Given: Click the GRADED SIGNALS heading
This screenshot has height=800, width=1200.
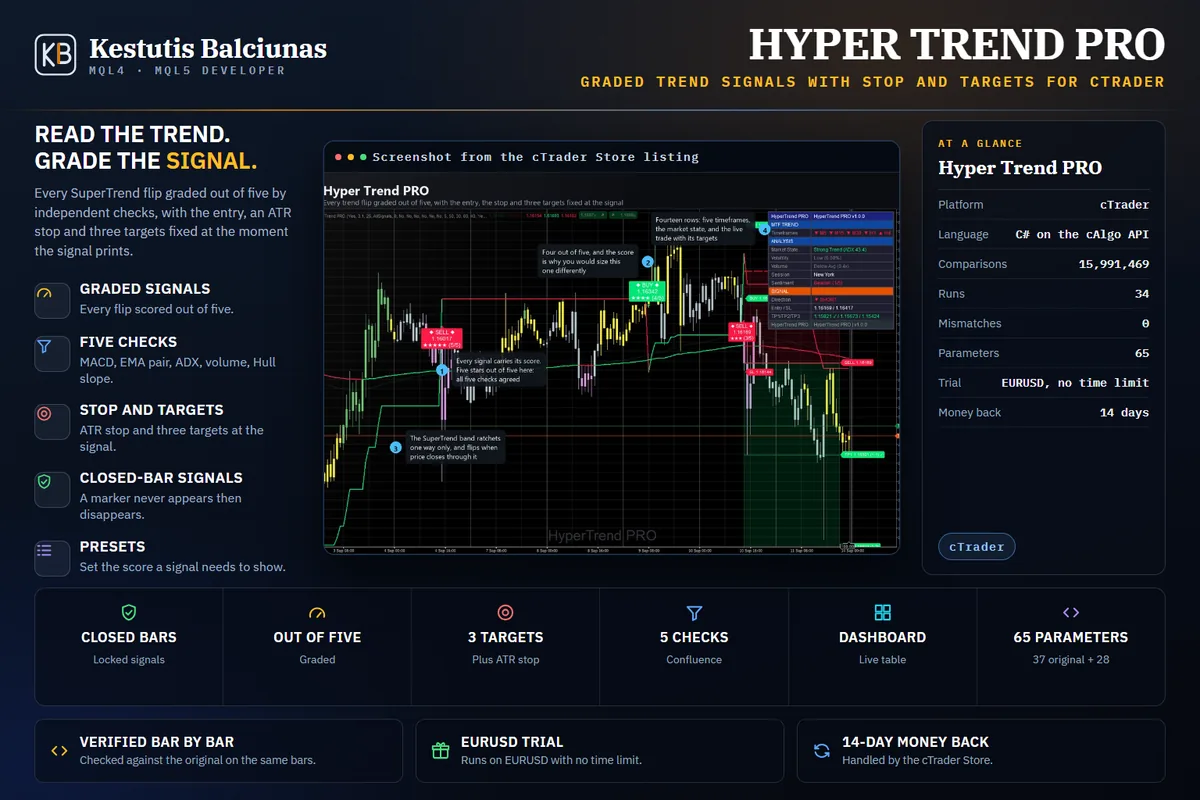Looking at the screenshot, I should (x=145, y=290).
